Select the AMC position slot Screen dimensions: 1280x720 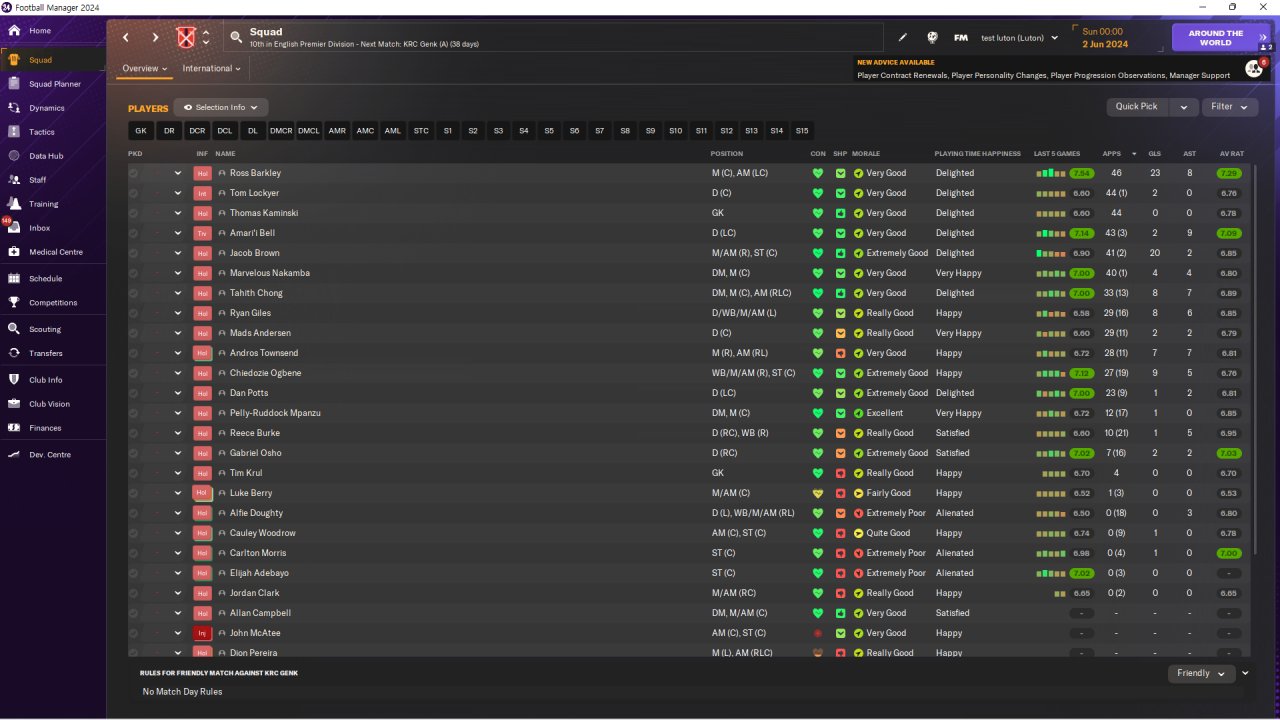(x=365, y=131)
